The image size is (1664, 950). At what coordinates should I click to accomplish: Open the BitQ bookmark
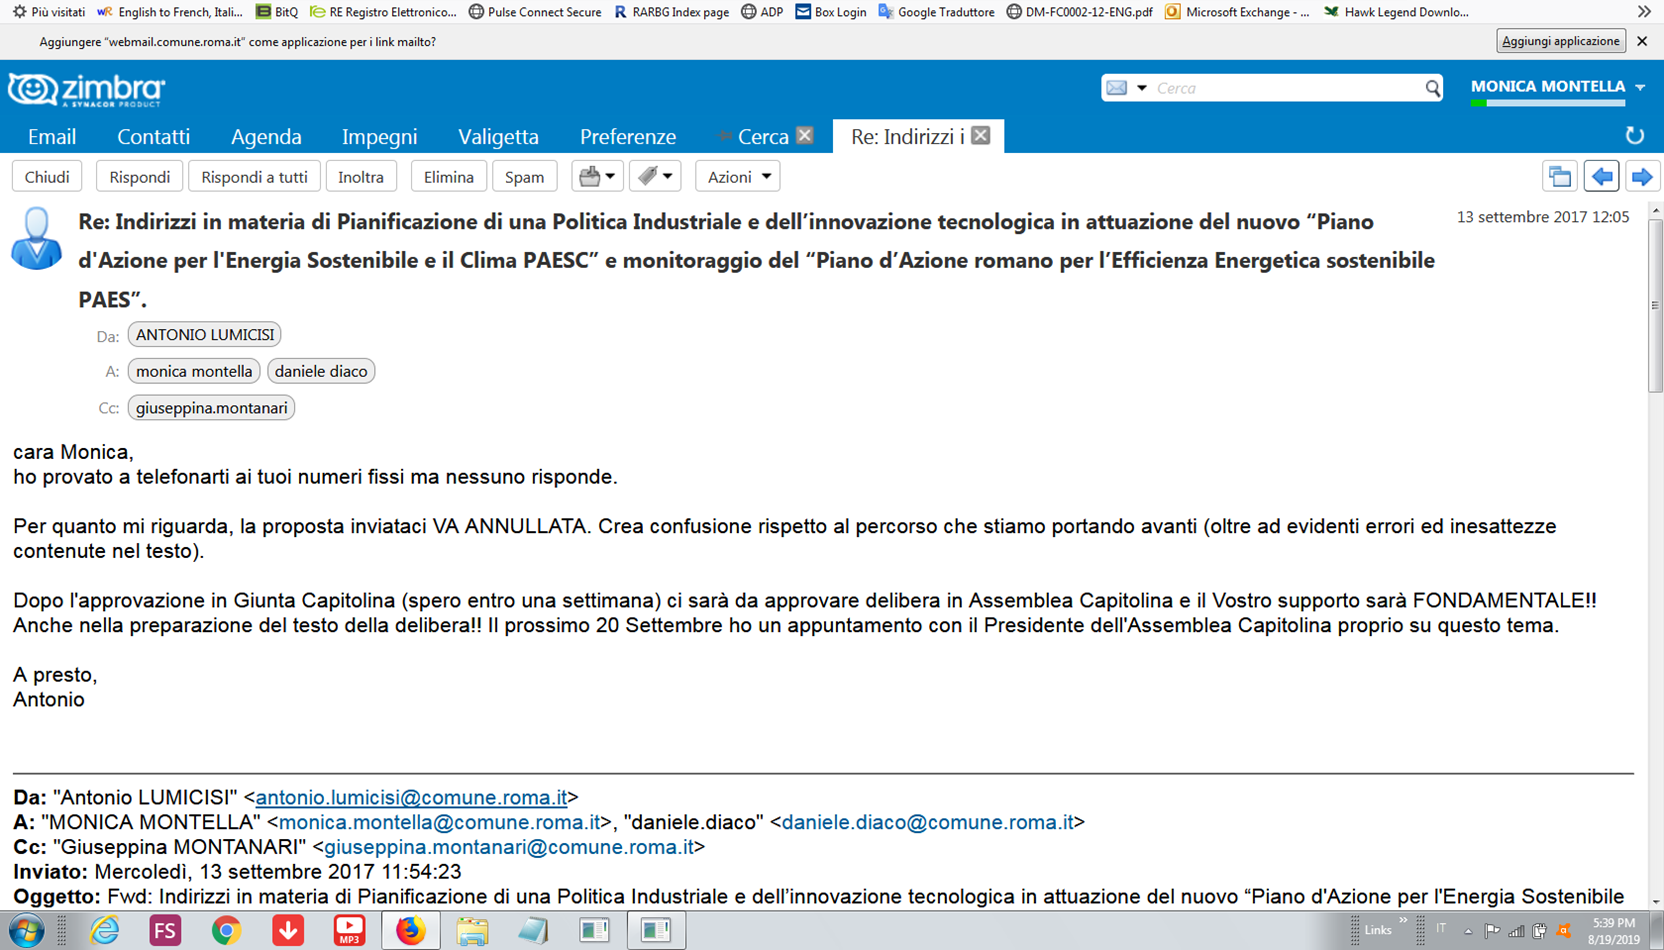[x=277, y=12]
